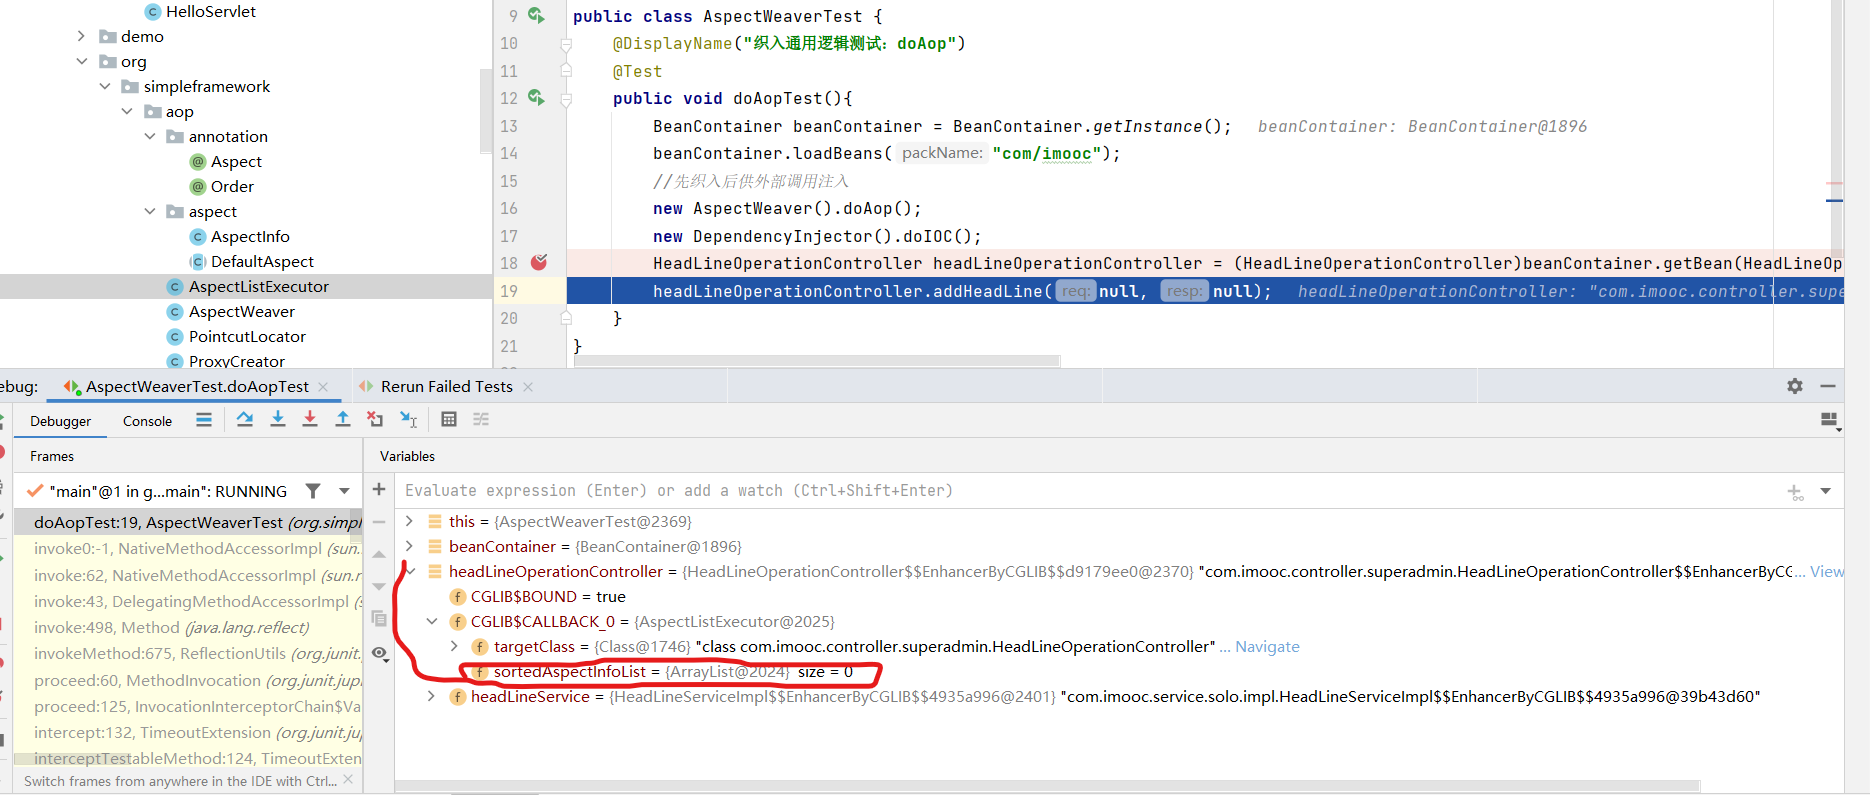
Task: Open the expression history dropdown arrow
Action: (1826, 491)
